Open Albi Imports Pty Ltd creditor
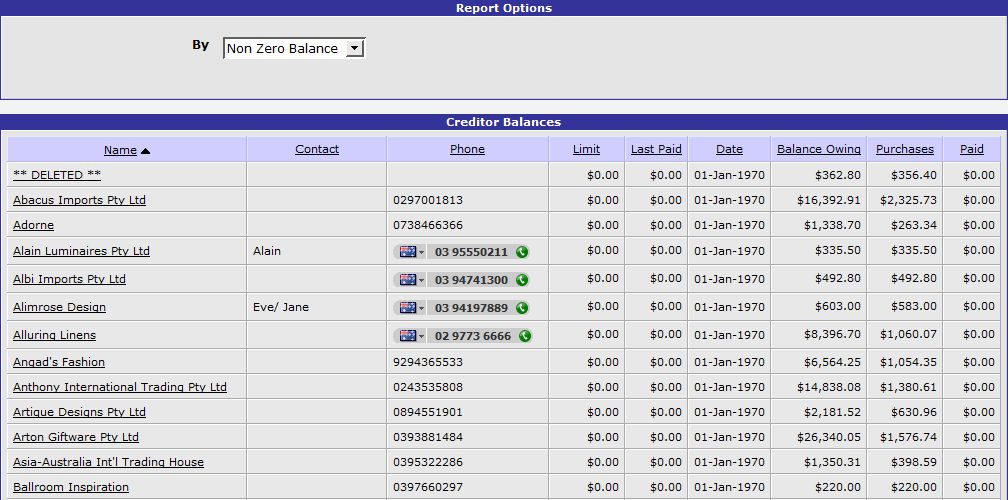Image resolution: width=1008 pixels, height=500 pixels. coord(69,279)
